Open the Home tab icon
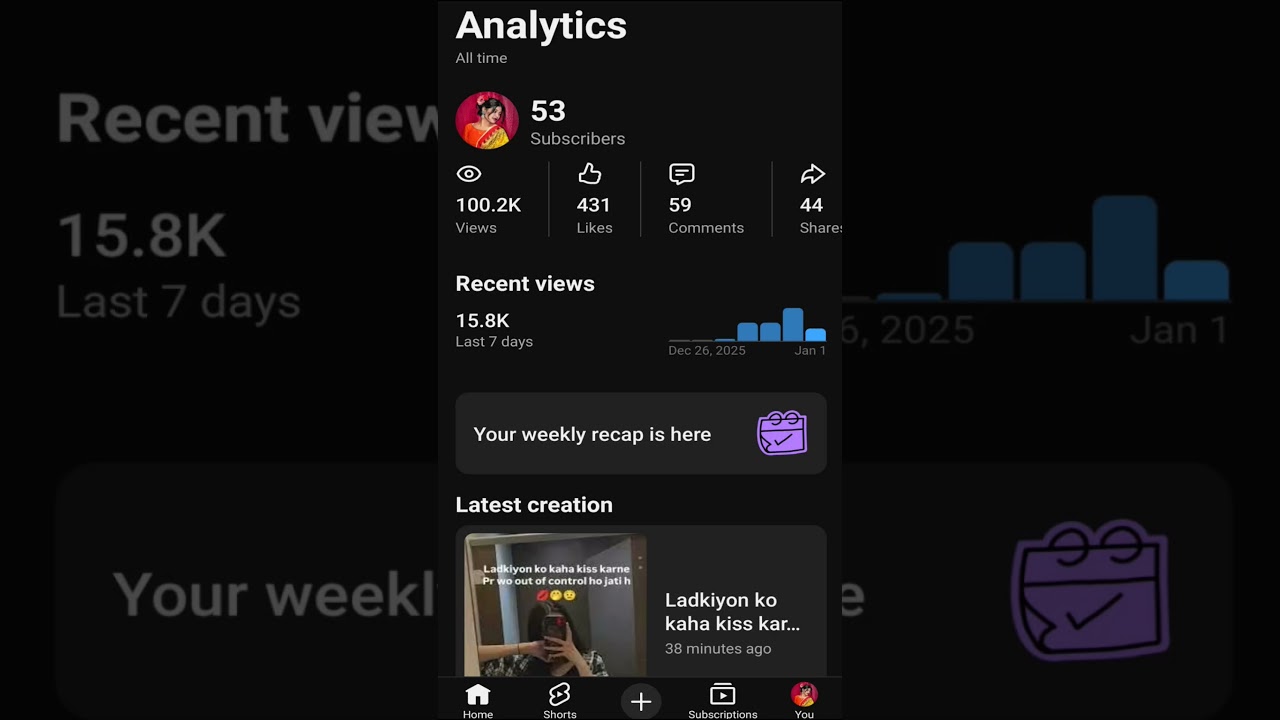 coord(478,695)
